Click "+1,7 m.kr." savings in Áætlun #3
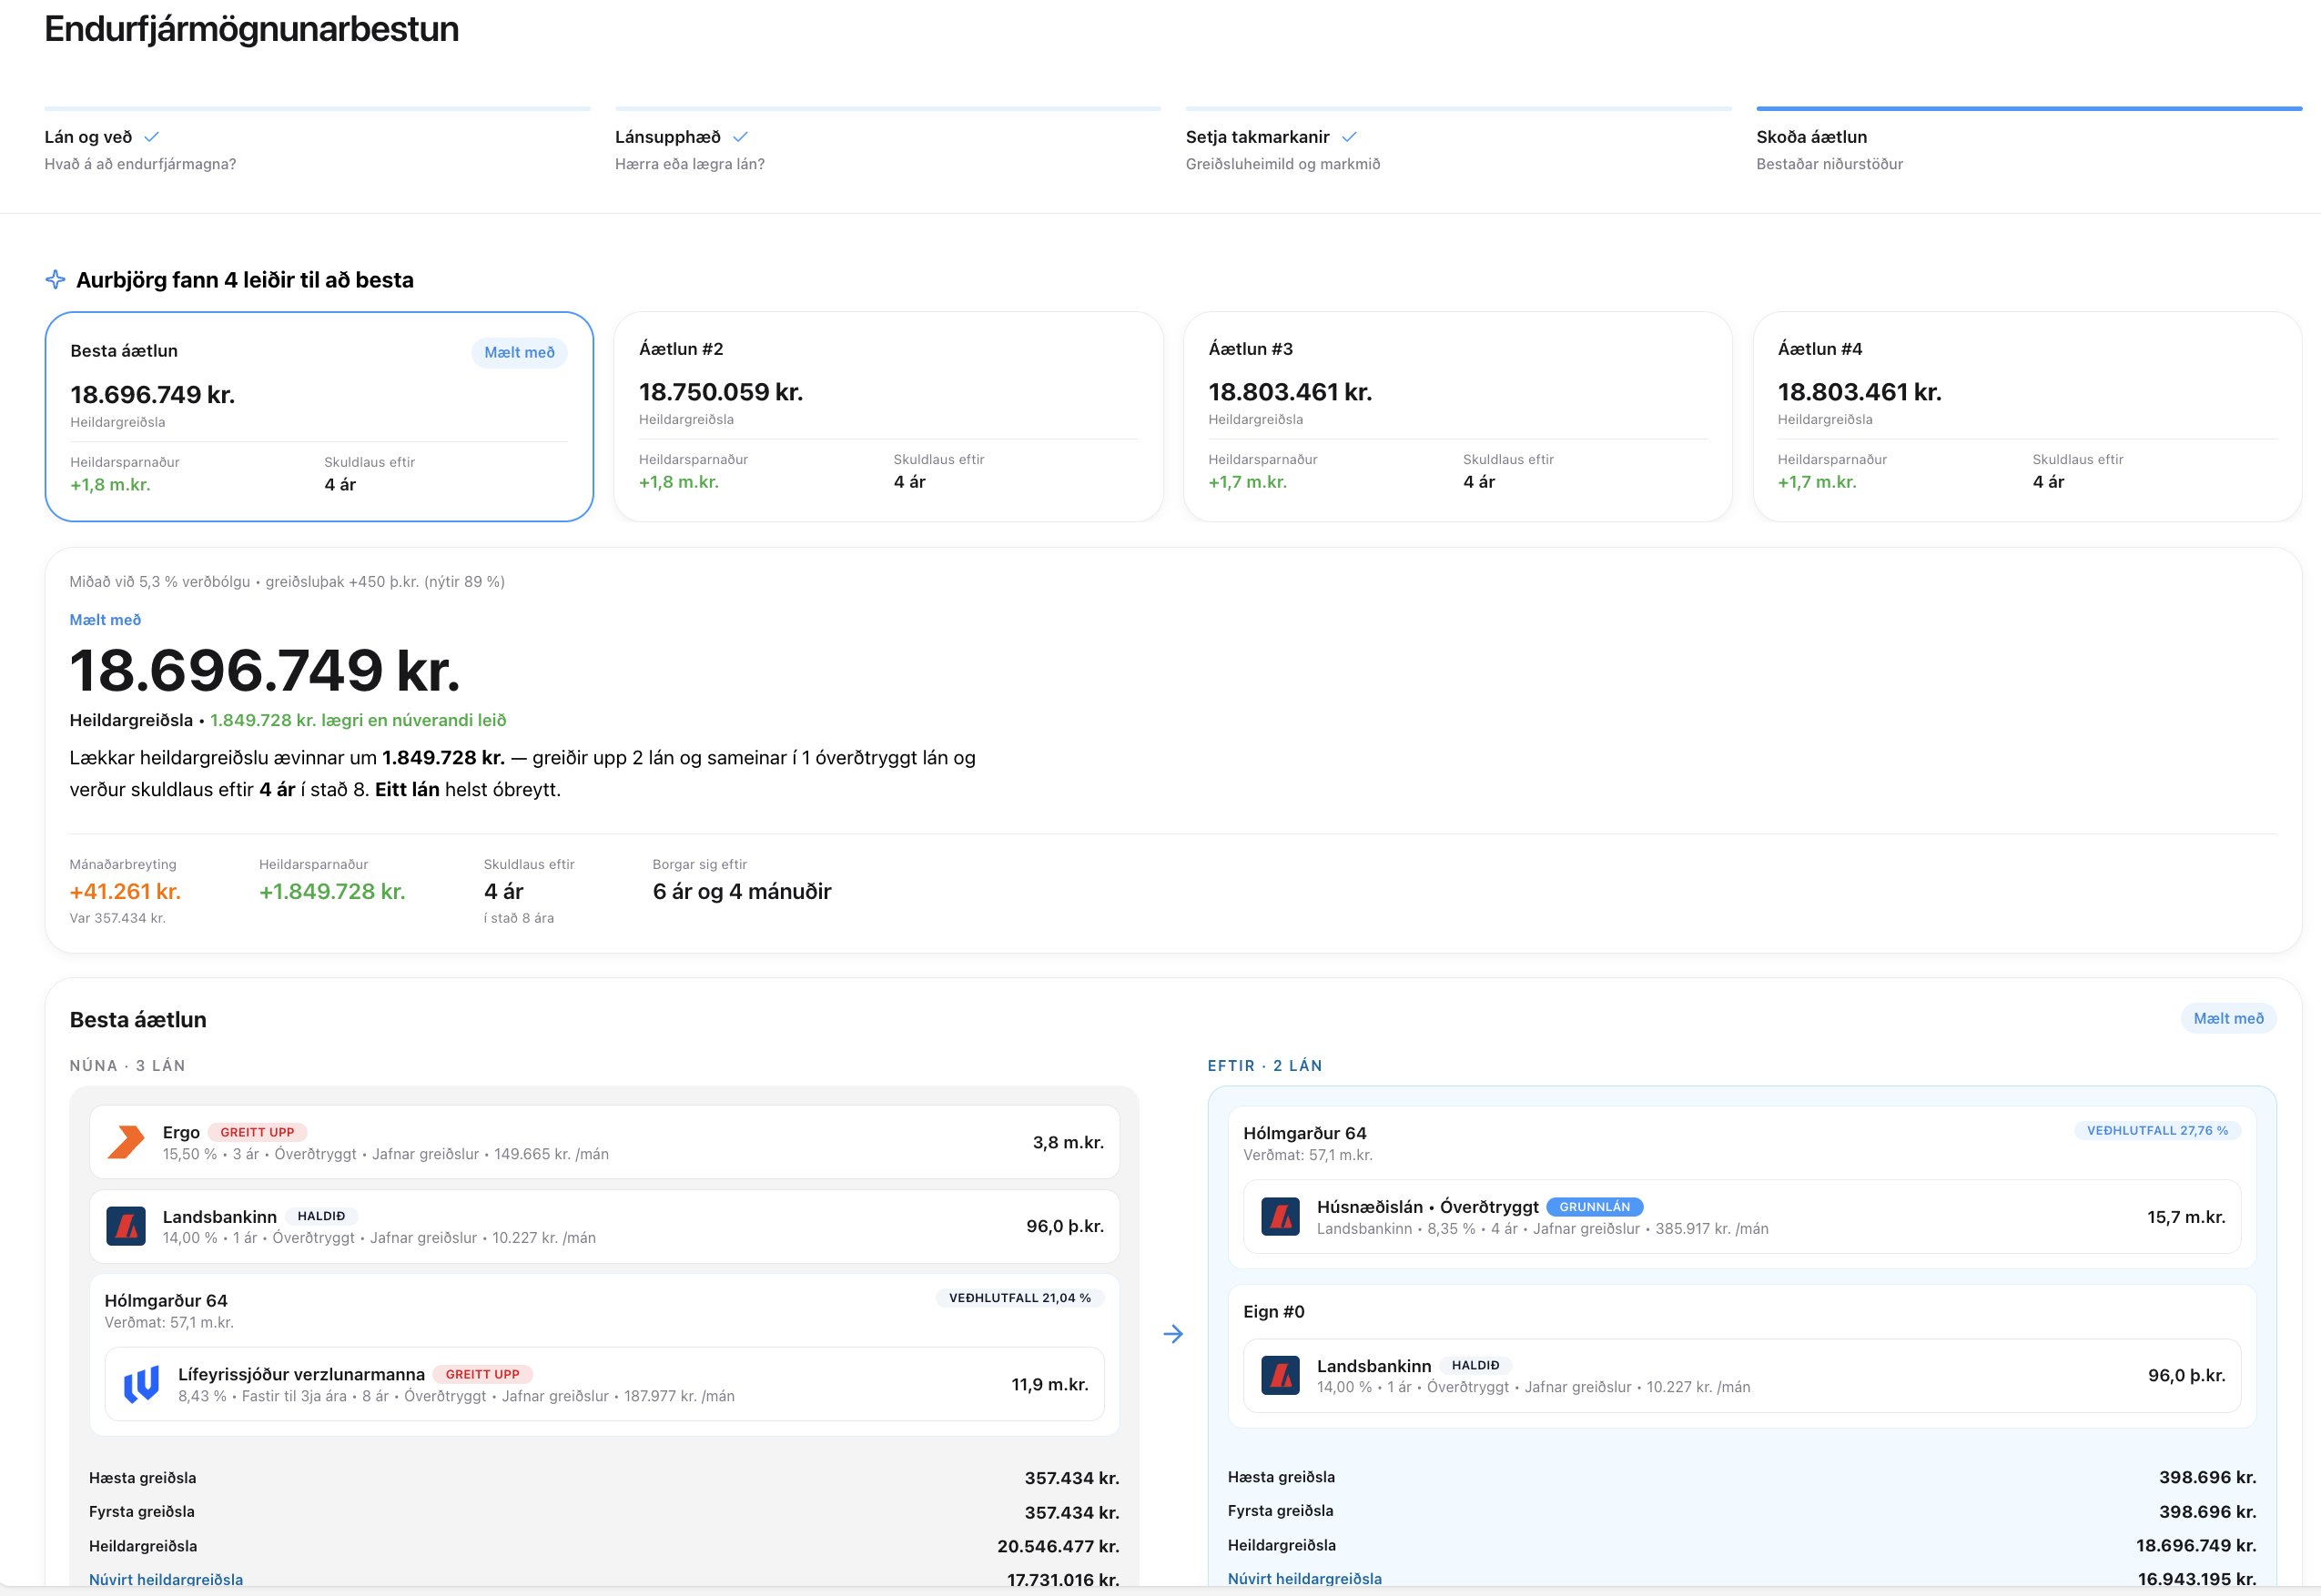This screenshot has height=1596, width=2321. 1248,482
